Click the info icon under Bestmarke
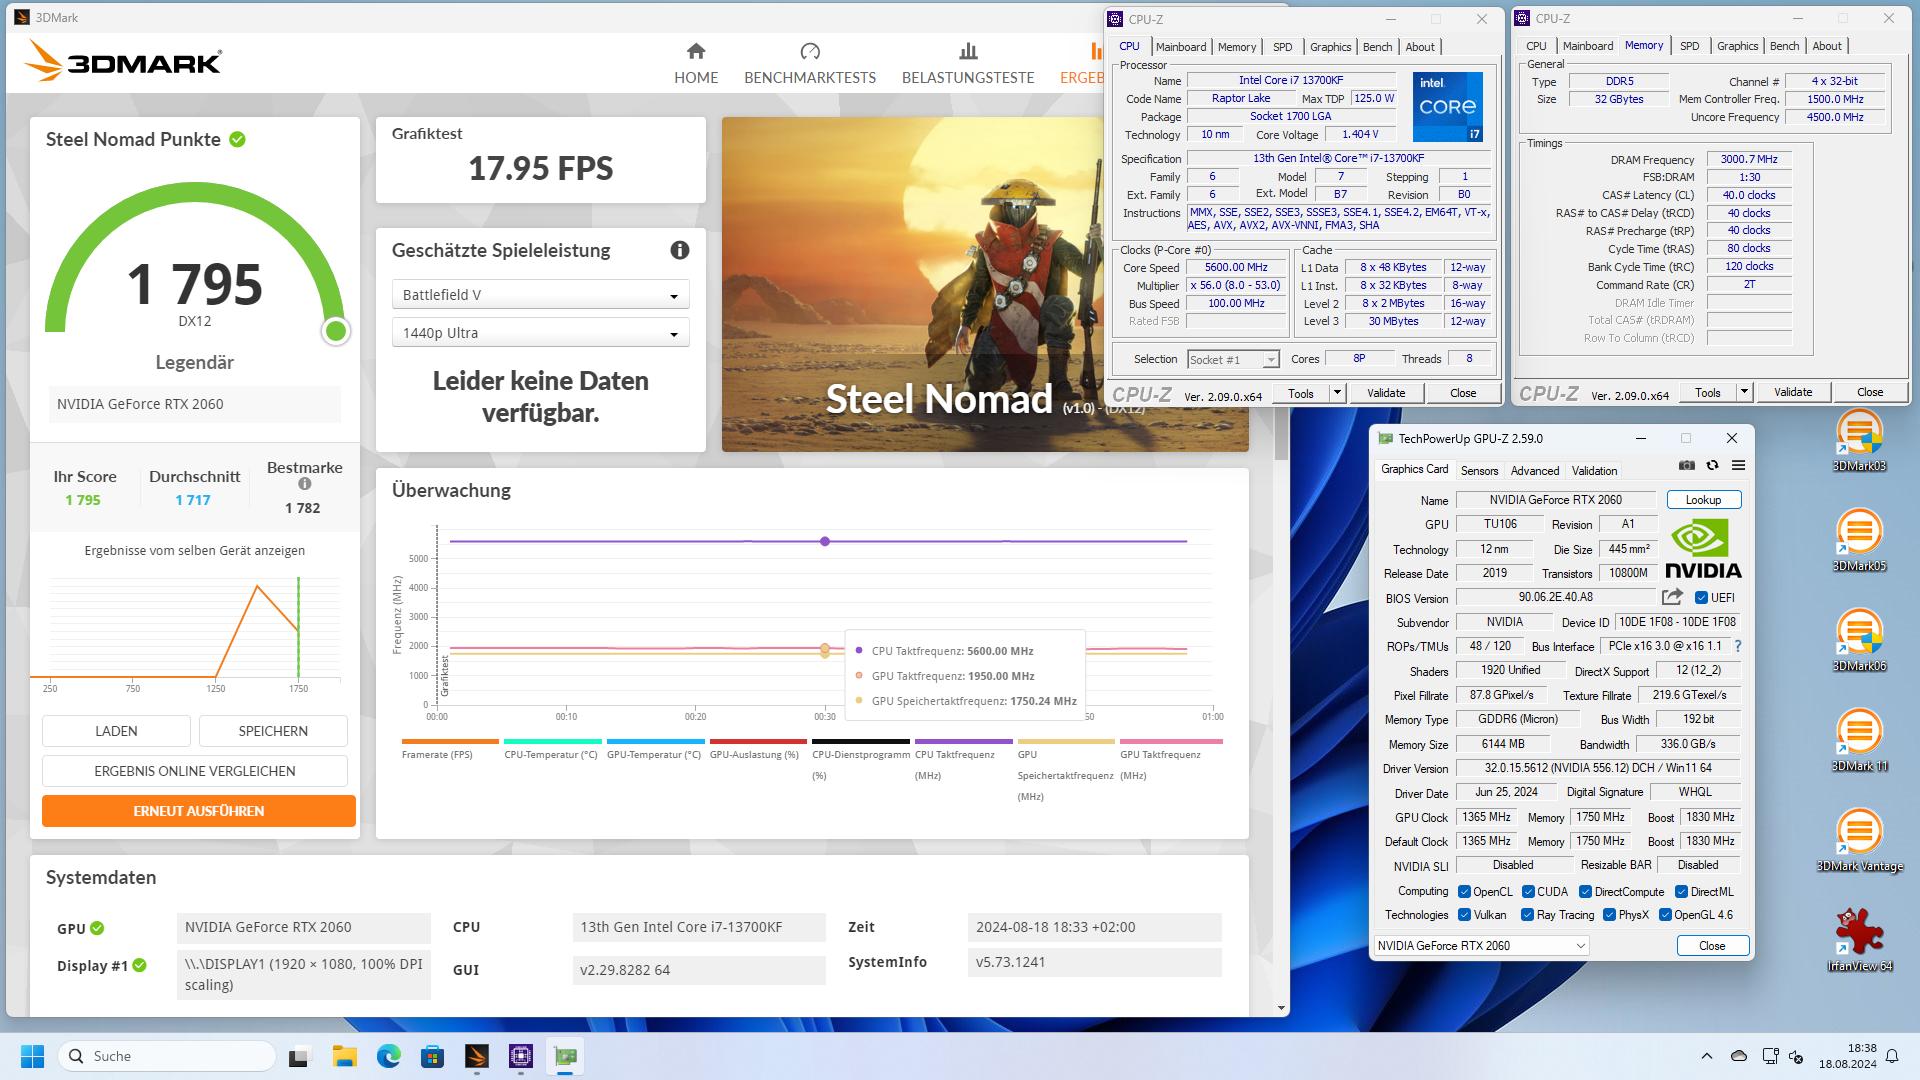Viewport: 1920px width, 1080px height. (x=304, y=484)
